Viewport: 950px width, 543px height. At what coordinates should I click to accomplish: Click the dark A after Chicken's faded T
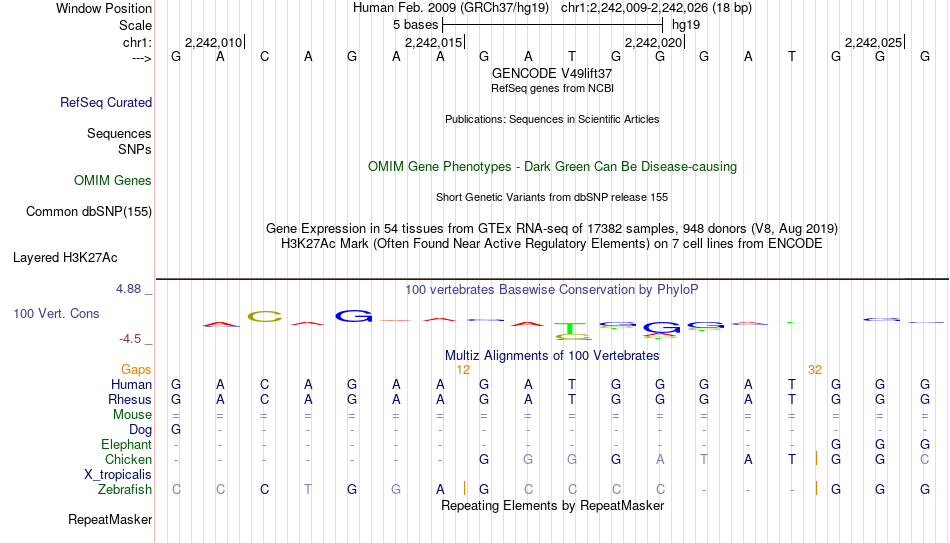pos(748,459)
